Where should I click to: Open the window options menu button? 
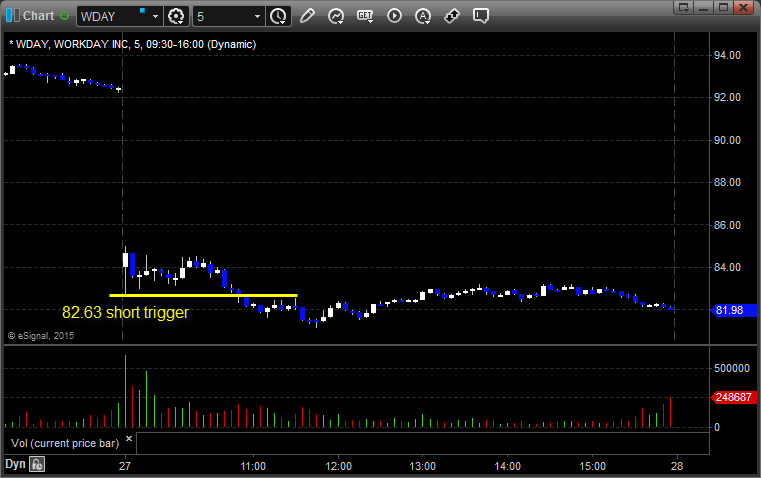tap(684, 7)
